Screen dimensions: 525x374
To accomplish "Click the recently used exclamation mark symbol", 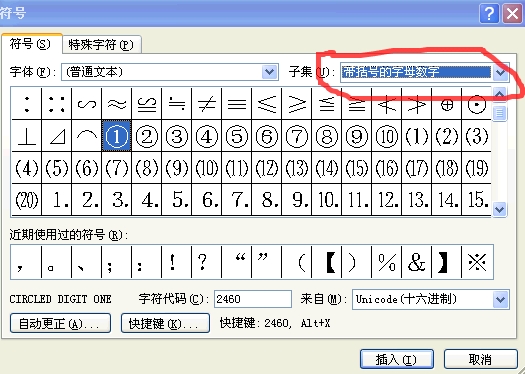I will (x=176, y=262).
